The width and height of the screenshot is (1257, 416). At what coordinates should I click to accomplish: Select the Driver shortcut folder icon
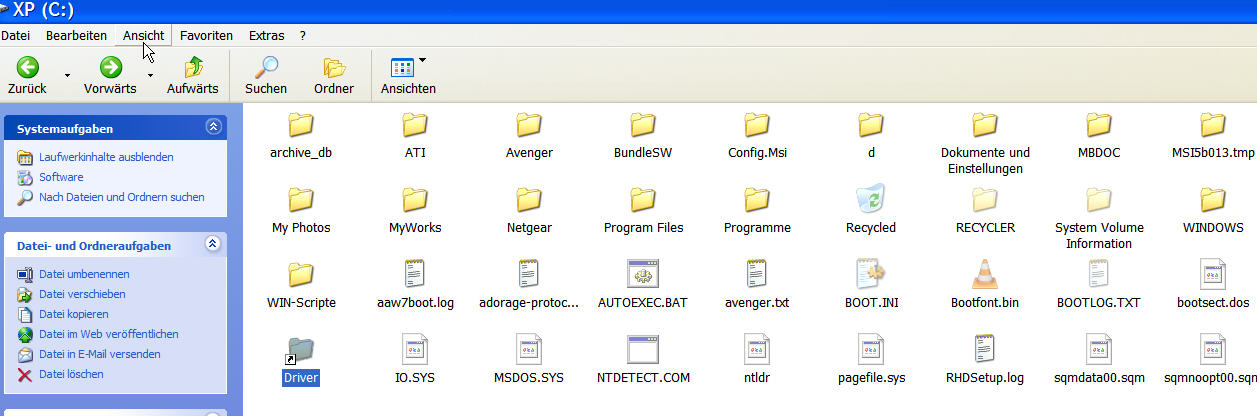pyautogui.click(x=300, y=350)
